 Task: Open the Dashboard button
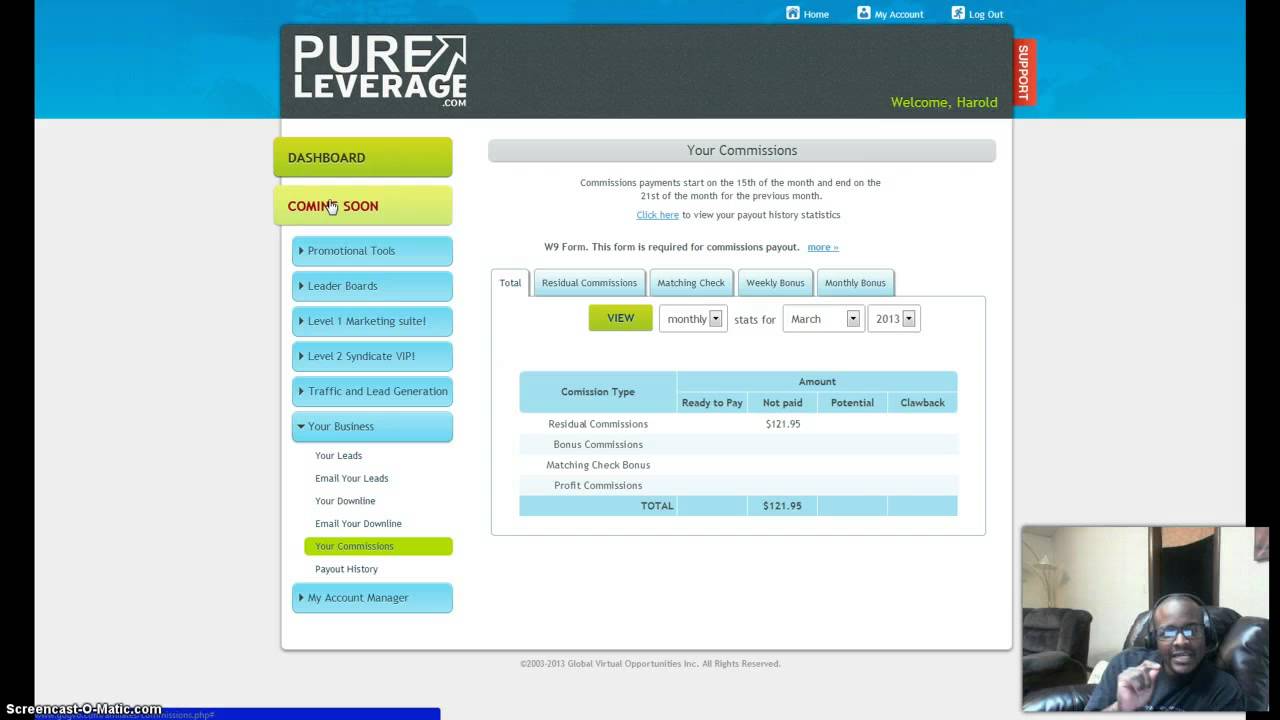point(363,157)
